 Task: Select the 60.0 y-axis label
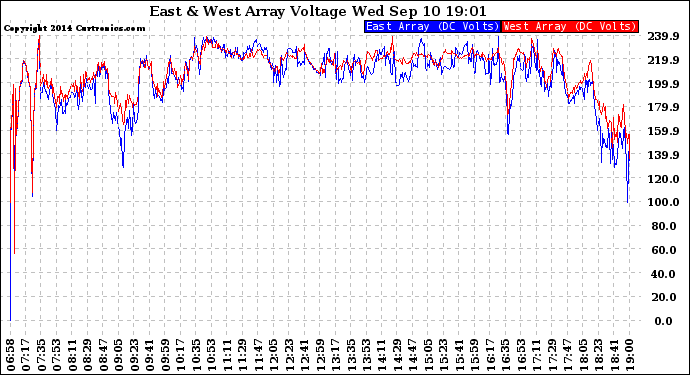(664, 250)
